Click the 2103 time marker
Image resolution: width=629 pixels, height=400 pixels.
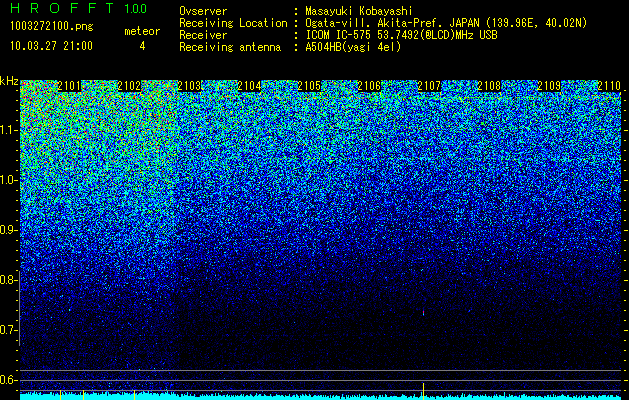(x=189, y=86)
